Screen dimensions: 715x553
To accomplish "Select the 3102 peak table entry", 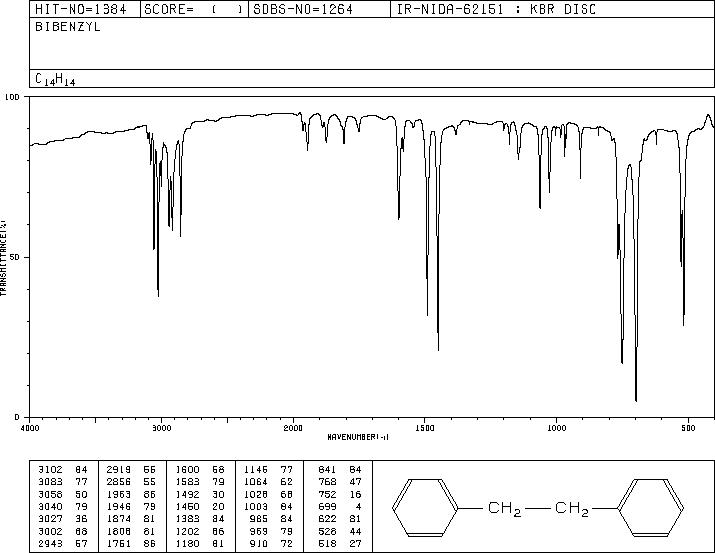I will coord(63,470).
